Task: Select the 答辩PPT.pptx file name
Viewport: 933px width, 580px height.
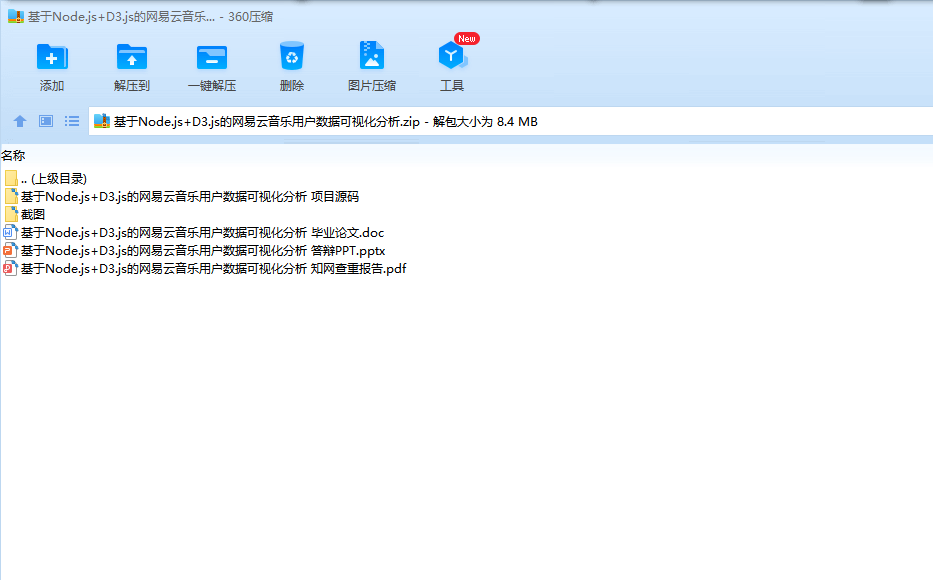Action: tap(203, 250)
